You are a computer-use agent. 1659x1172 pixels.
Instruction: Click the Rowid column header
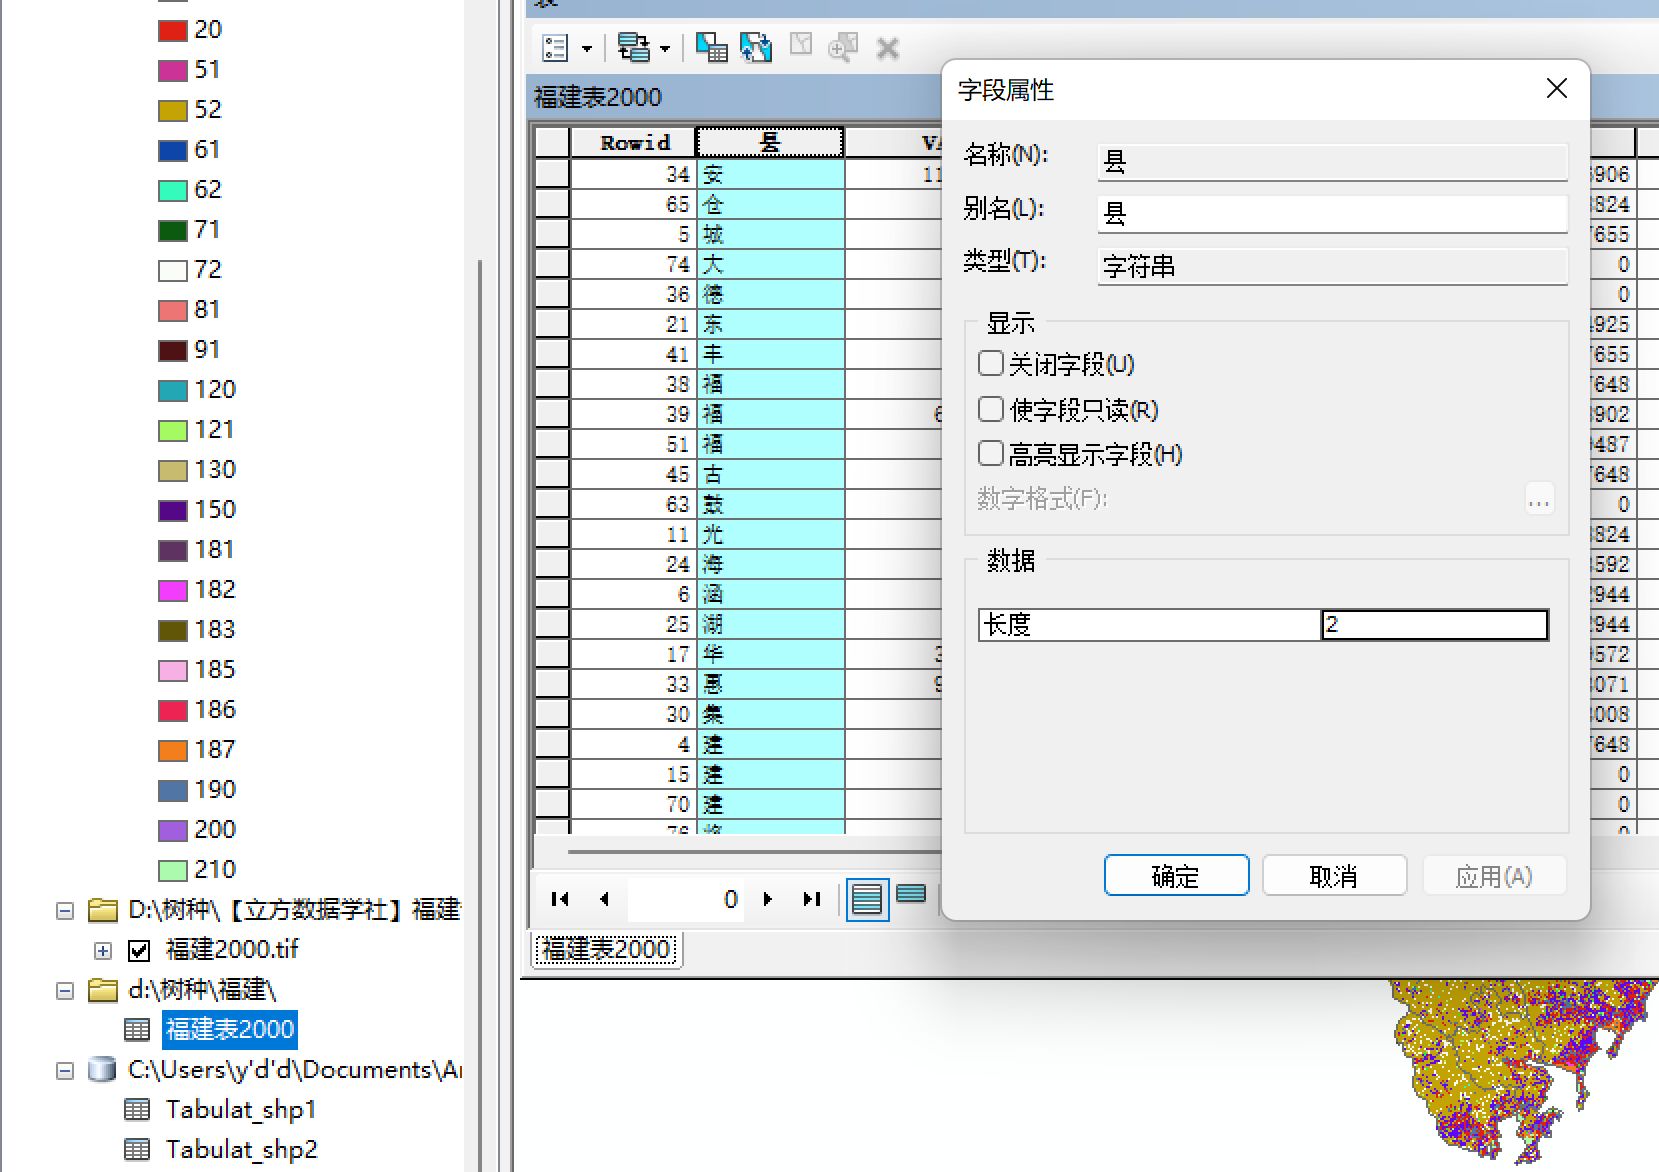click(634, 142)
